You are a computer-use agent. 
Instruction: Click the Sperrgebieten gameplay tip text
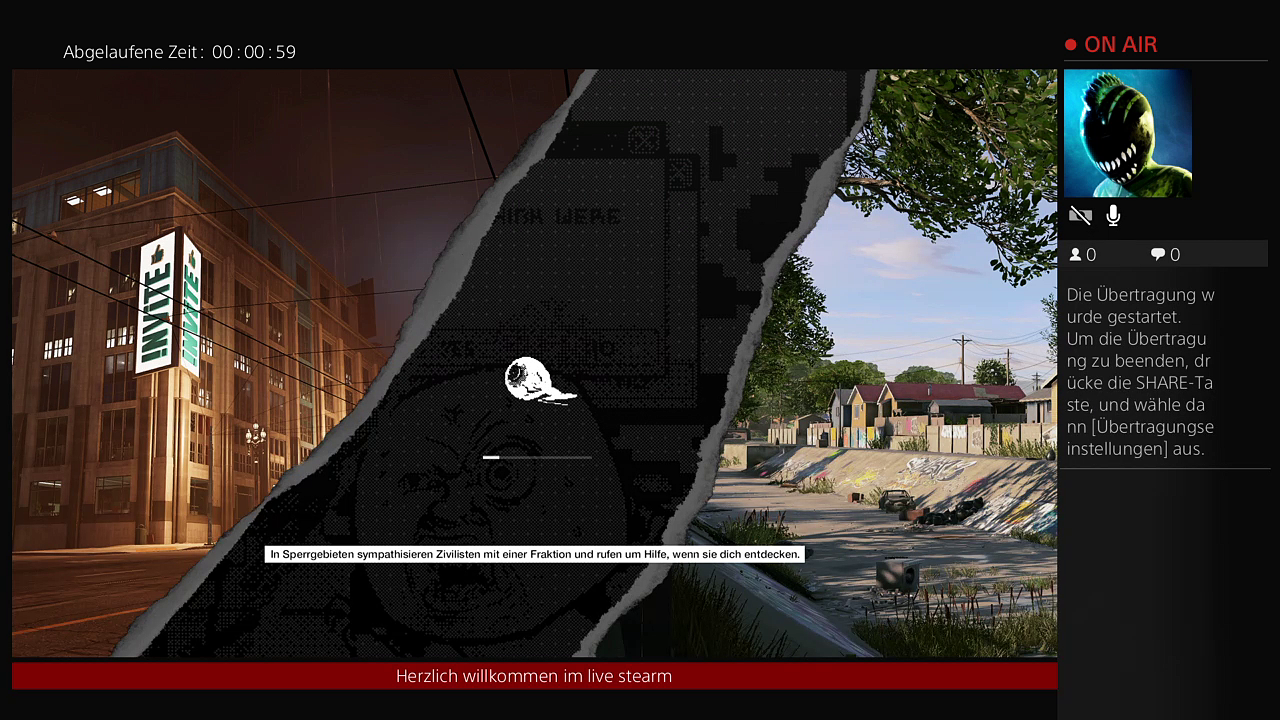coord(535,554)
